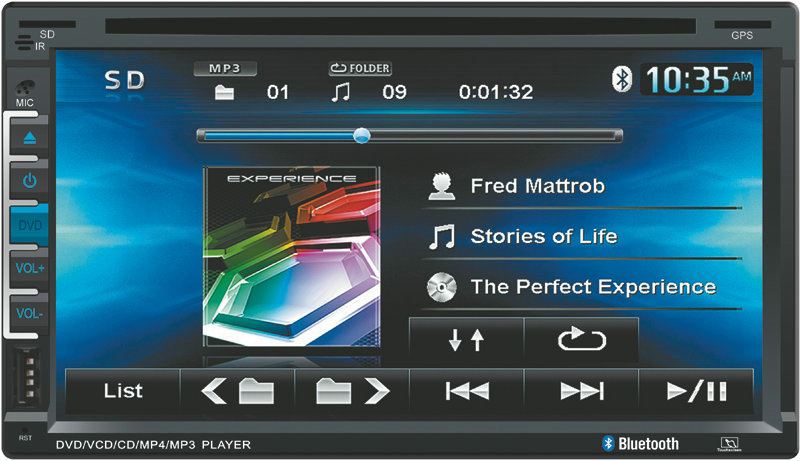Image resolution: width=800 pixels, height=461 pixels.
Task: Skip to the previous track
Action: (x=466, y=391)
